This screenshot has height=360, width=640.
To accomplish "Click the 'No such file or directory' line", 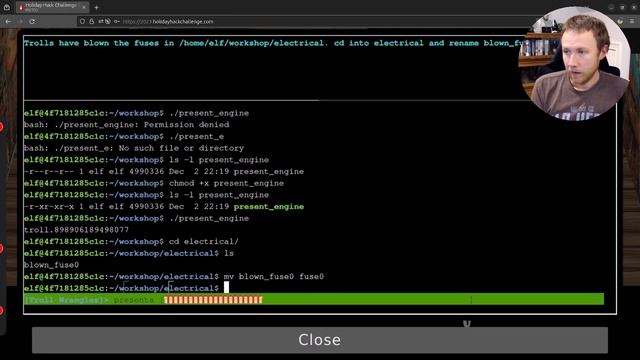I will click(x=134, y=148).
